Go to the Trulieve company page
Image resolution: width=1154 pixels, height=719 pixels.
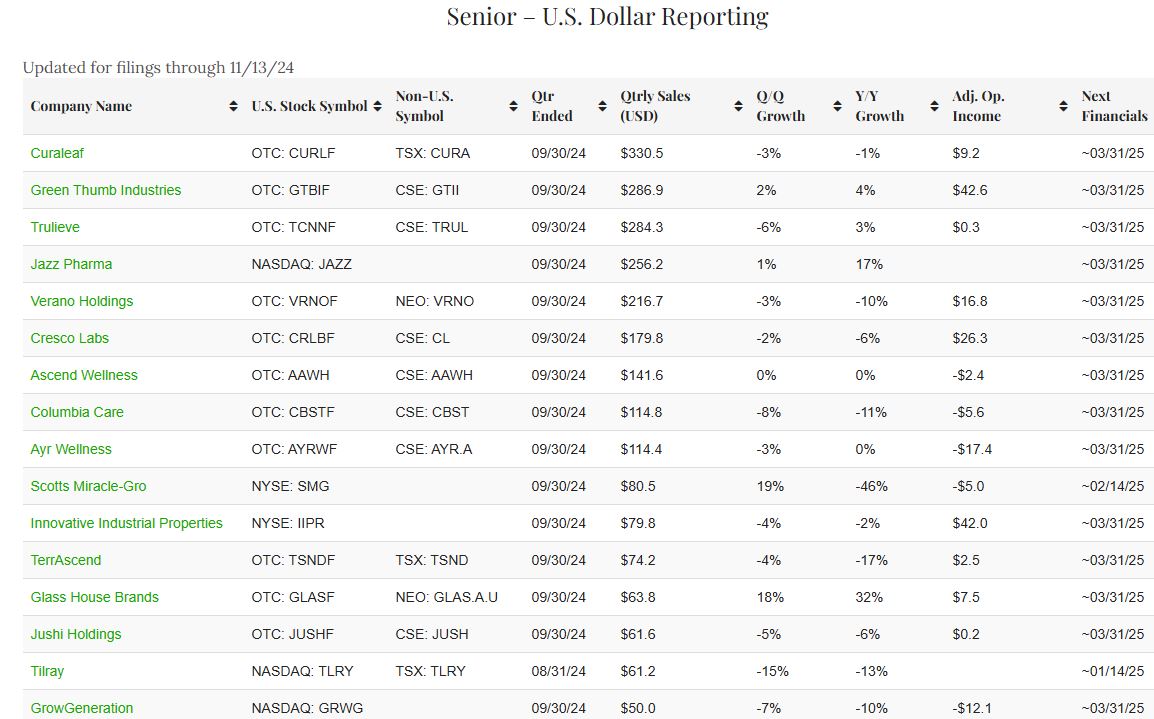pyautogui.click(x=55, y=227)
